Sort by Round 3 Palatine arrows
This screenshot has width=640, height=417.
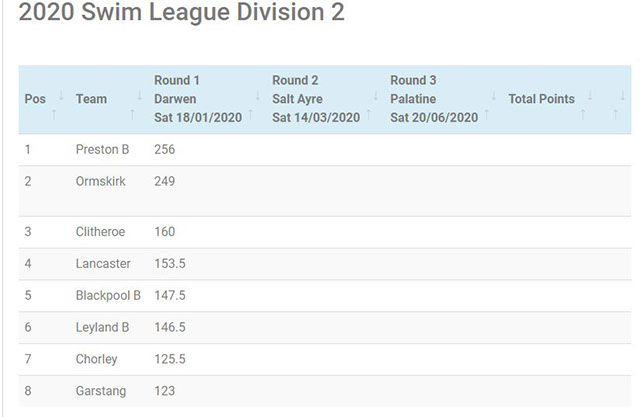(489, 104)
